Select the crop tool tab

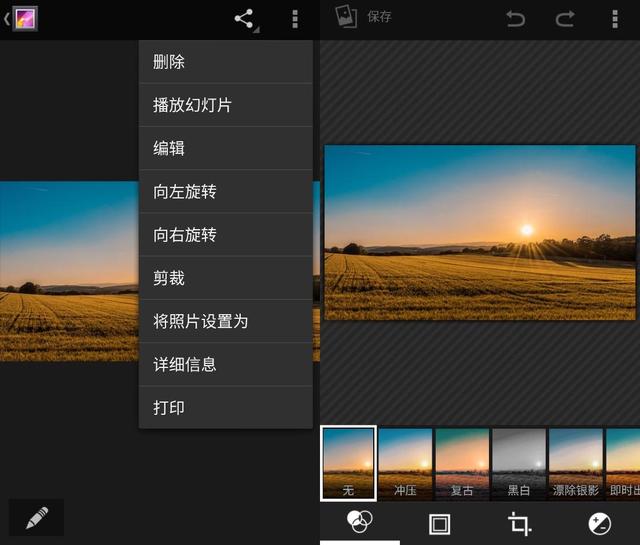pos(519,523)
